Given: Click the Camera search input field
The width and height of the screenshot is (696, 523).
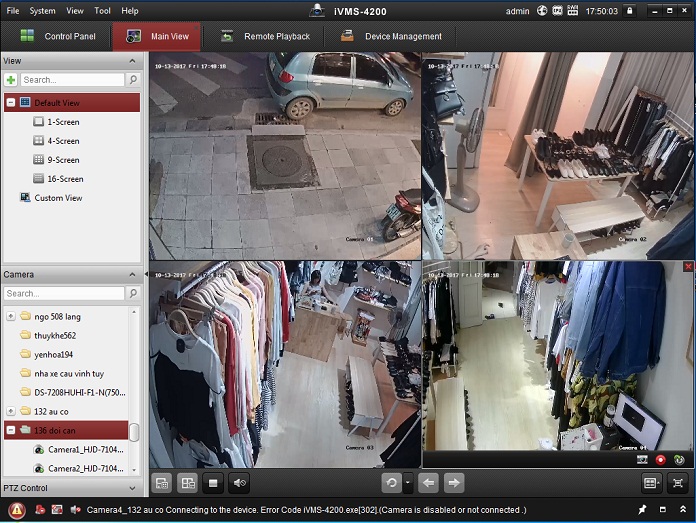Looking at the screenshot, I should 64,294.
